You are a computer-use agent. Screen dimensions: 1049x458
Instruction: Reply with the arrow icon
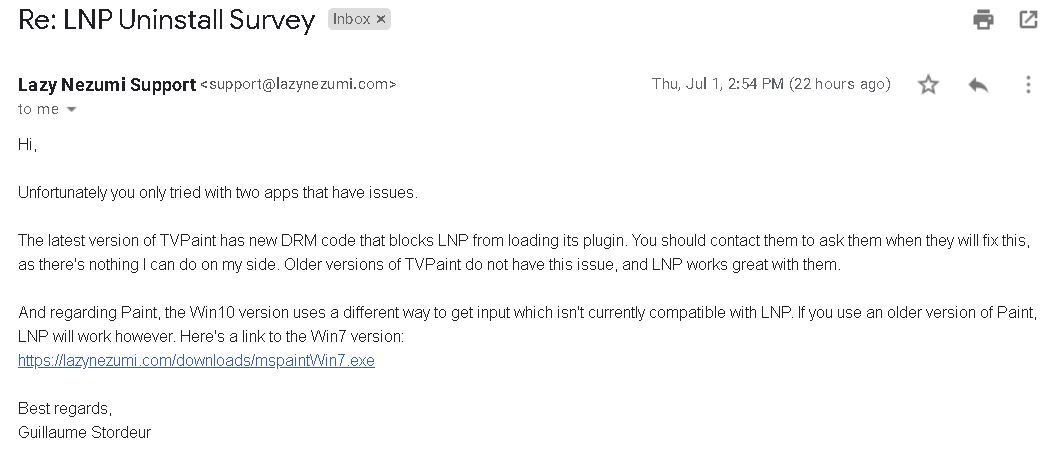[978, 84]
